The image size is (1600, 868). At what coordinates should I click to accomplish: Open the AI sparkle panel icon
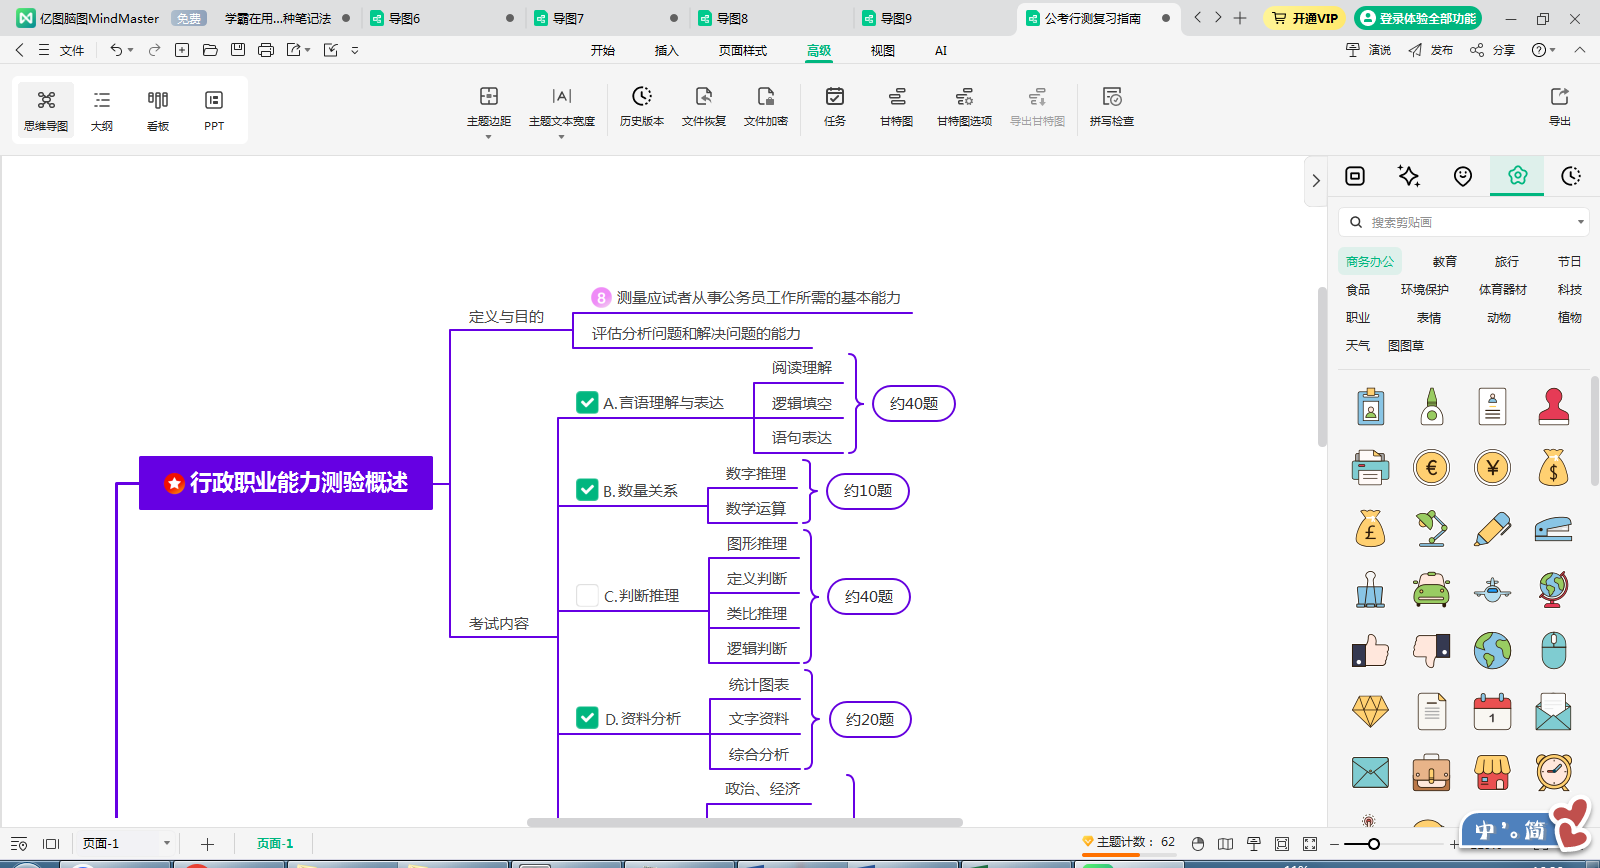(1409, 176)
